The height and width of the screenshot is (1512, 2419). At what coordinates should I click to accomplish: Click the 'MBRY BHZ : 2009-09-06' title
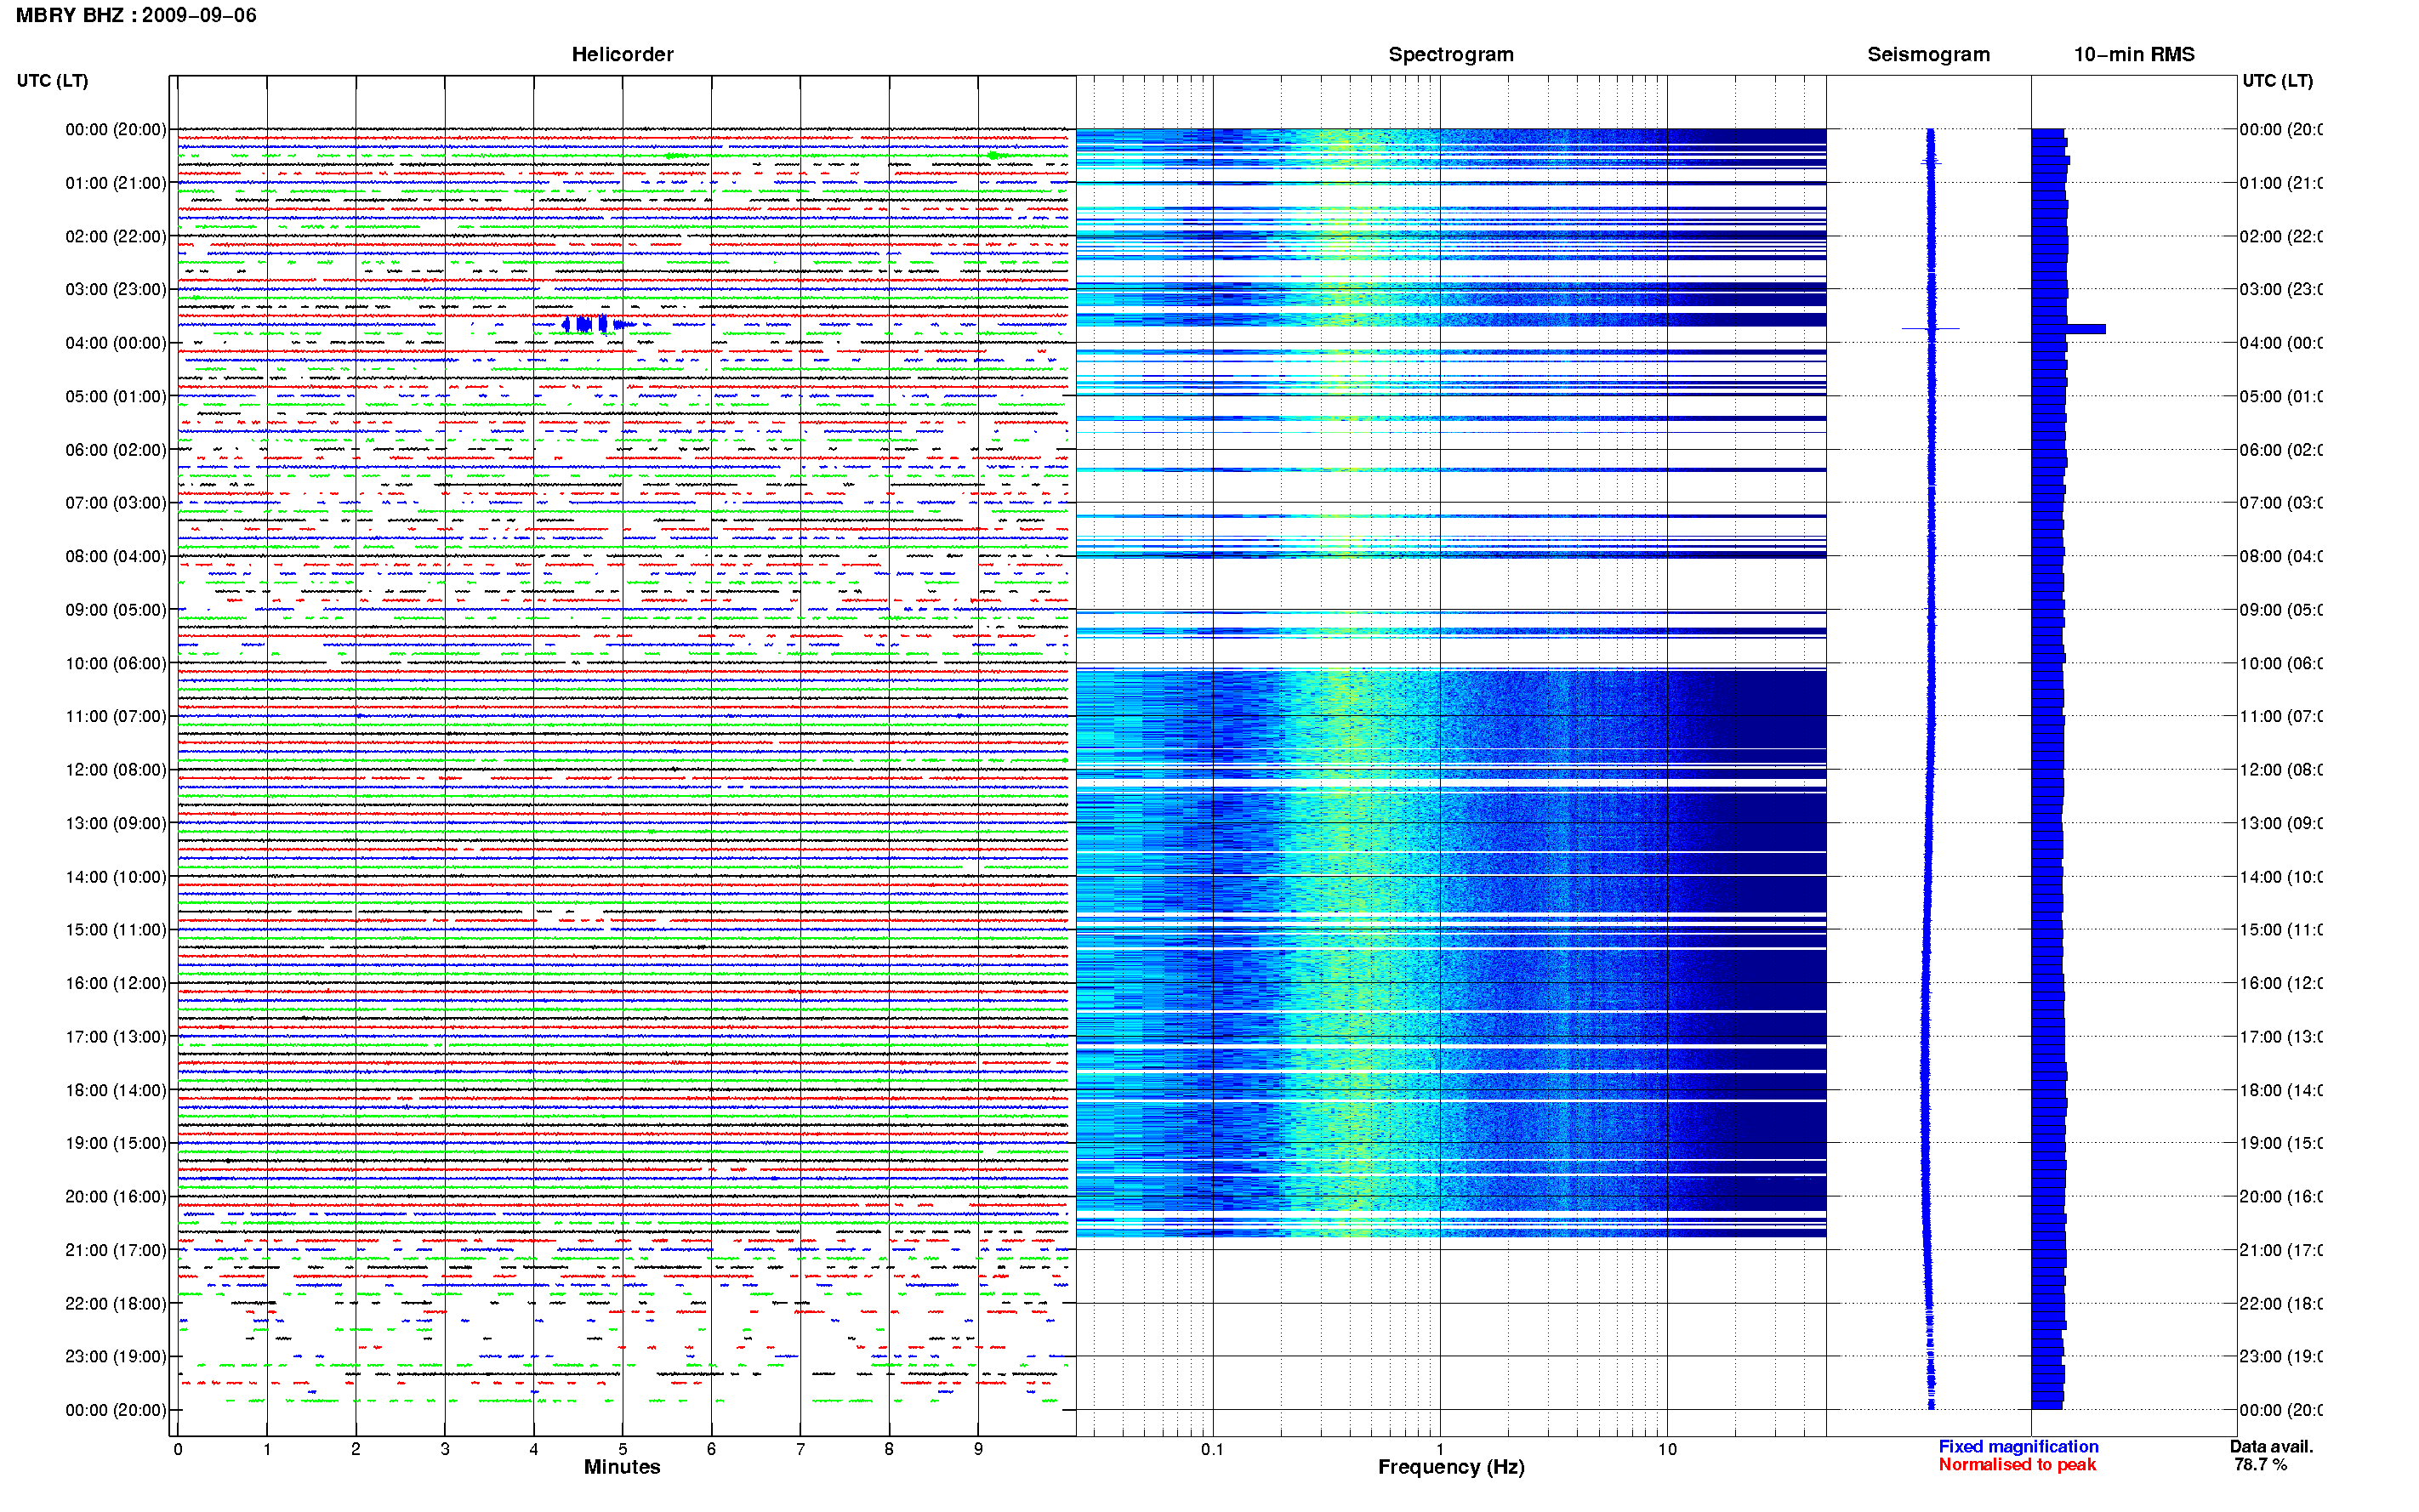[136, 15]
